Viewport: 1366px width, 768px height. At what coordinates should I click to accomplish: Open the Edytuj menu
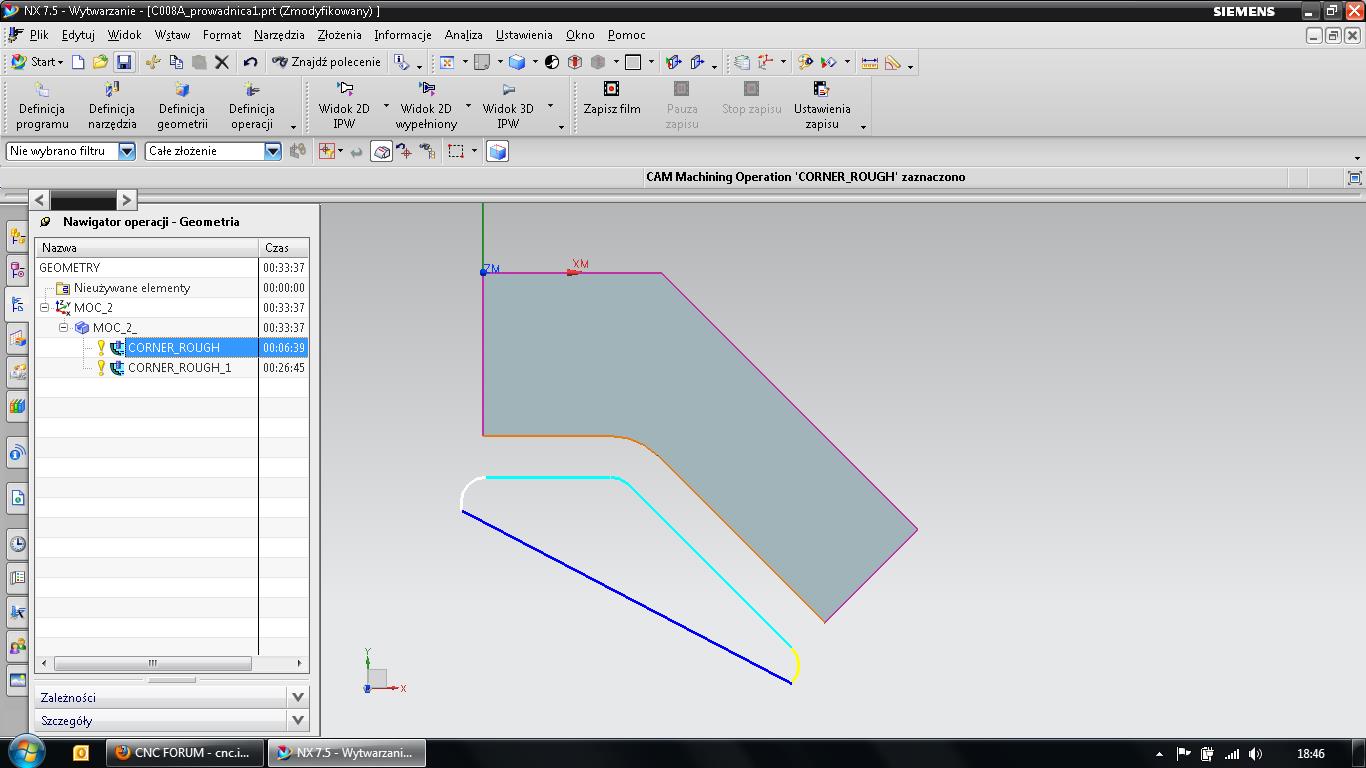[78, 34]
